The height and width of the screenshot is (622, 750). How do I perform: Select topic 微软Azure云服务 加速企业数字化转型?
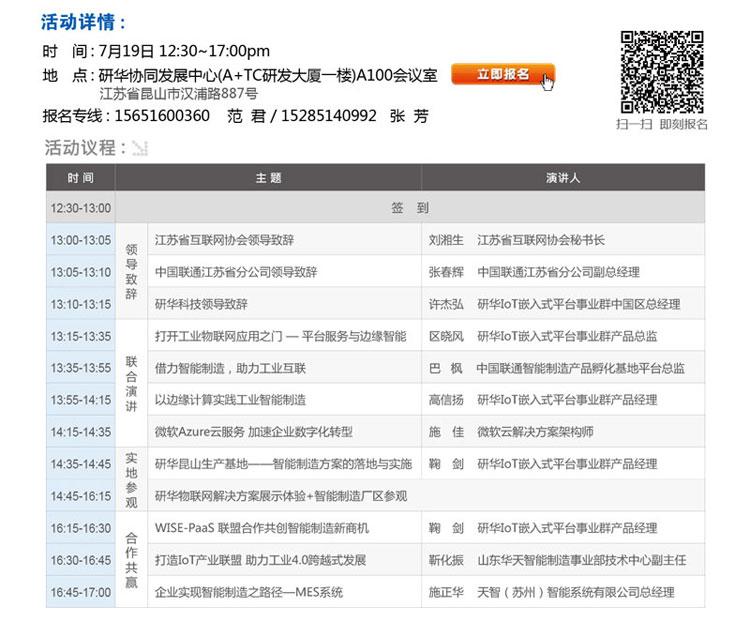click(x=254, y=432)
